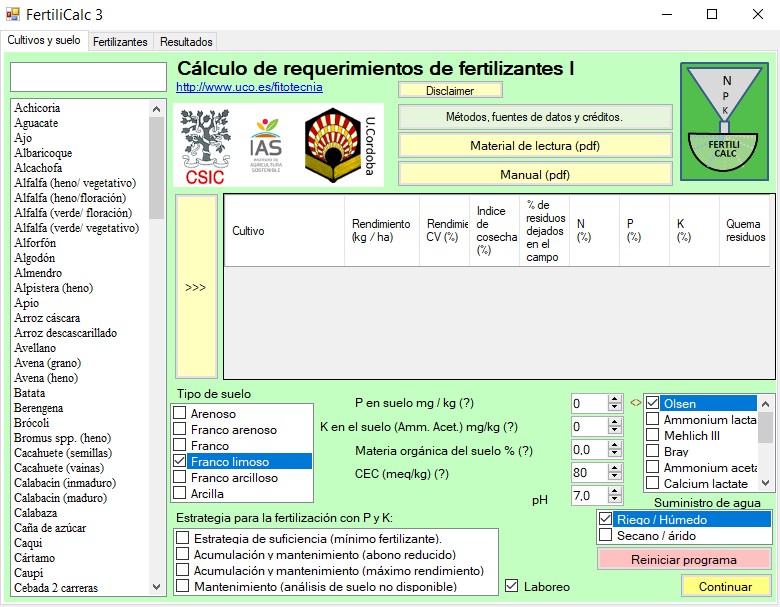Select Algodón in crop list

(x=34, y=258)
